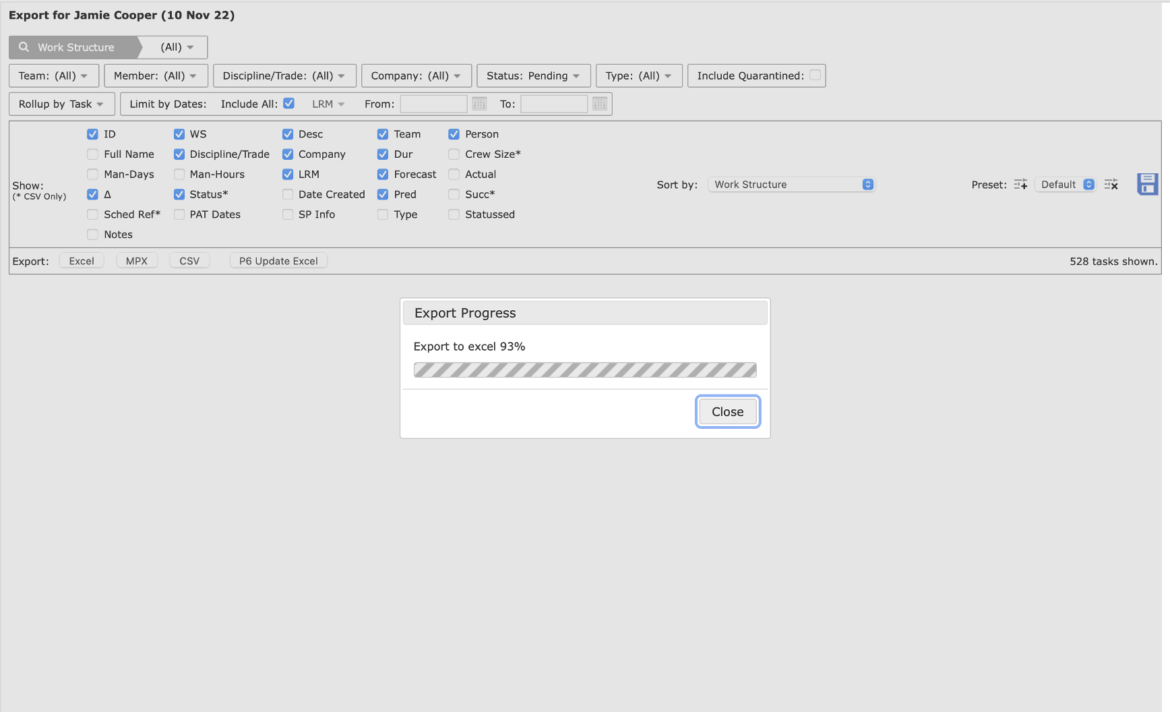Toggle the delta (Δ) checkbox
Image resolution: width=1170 pixels, height=712 pixels.
(x=93, y=195)
